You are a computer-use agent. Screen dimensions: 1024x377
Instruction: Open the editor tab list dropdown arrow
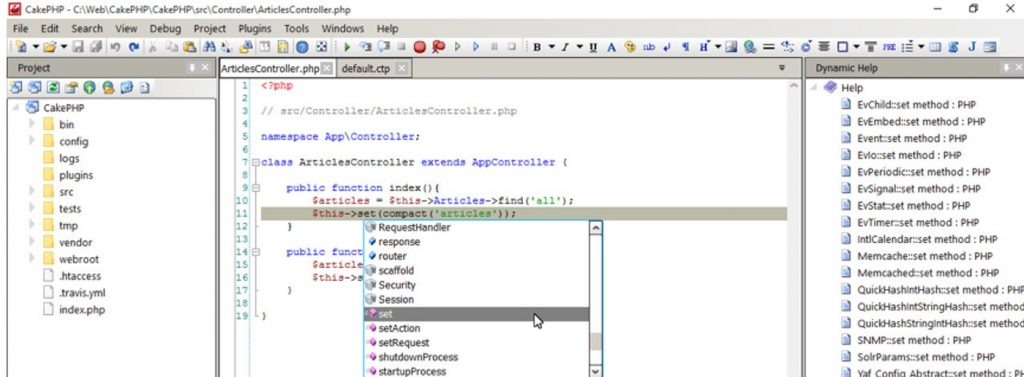point(782,68)
